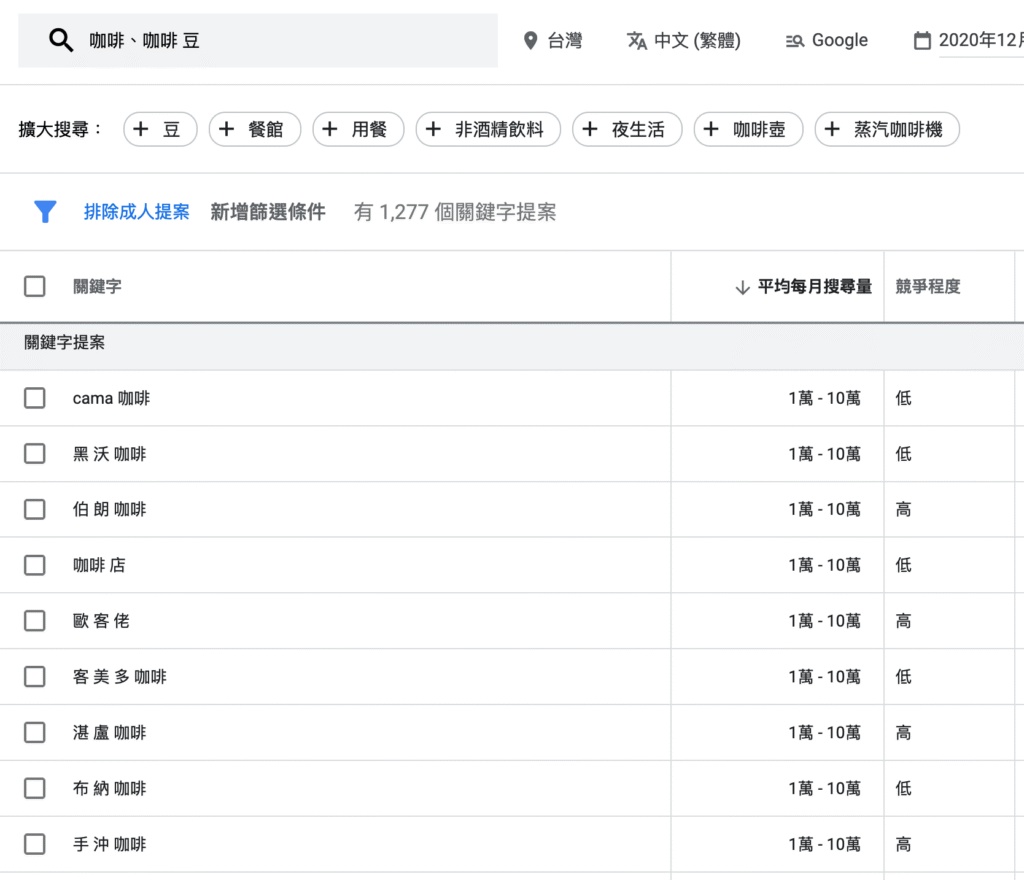Add 非酒精飲料 to broaden the search

488,129
